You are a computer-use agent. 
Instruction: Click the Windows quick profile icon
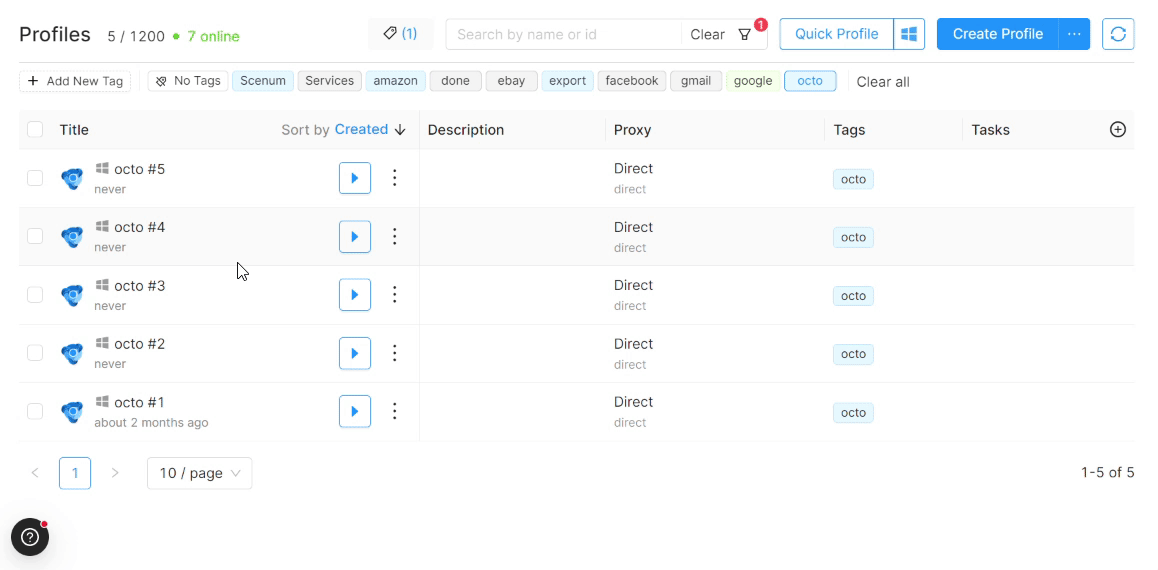pyautogui.click(x=909, y=34)
